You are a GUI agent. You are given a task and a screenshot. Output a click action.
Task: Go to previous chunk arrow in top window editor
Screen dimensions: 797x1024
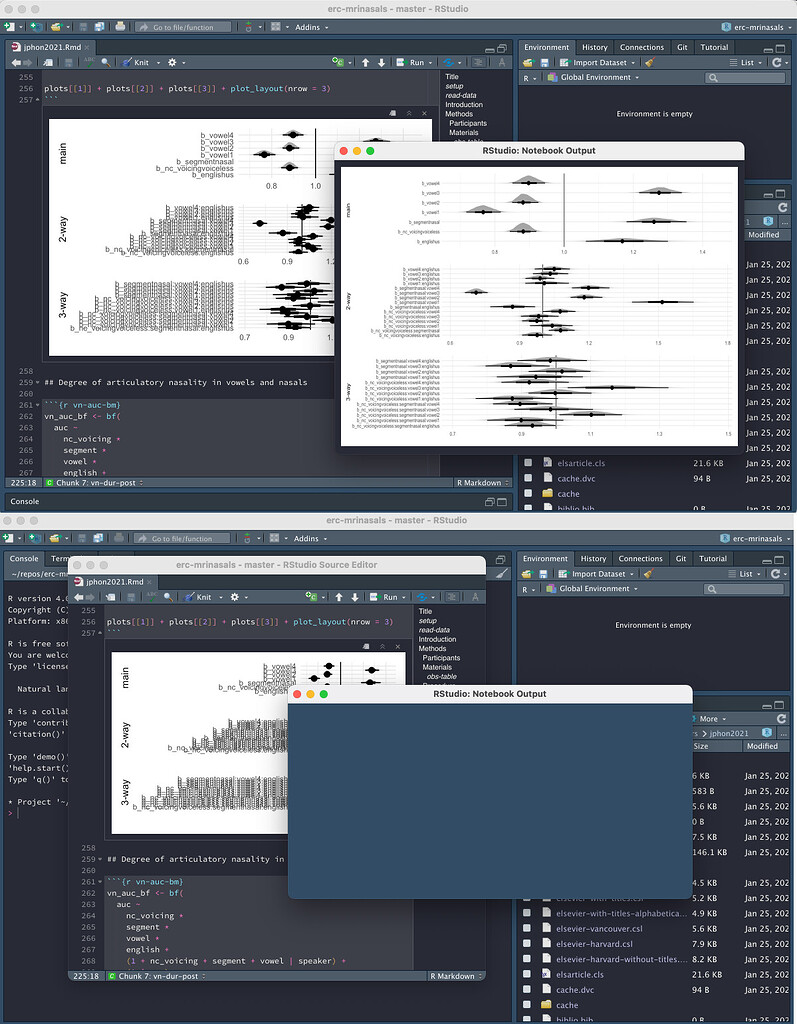click(x=366, y=62)
